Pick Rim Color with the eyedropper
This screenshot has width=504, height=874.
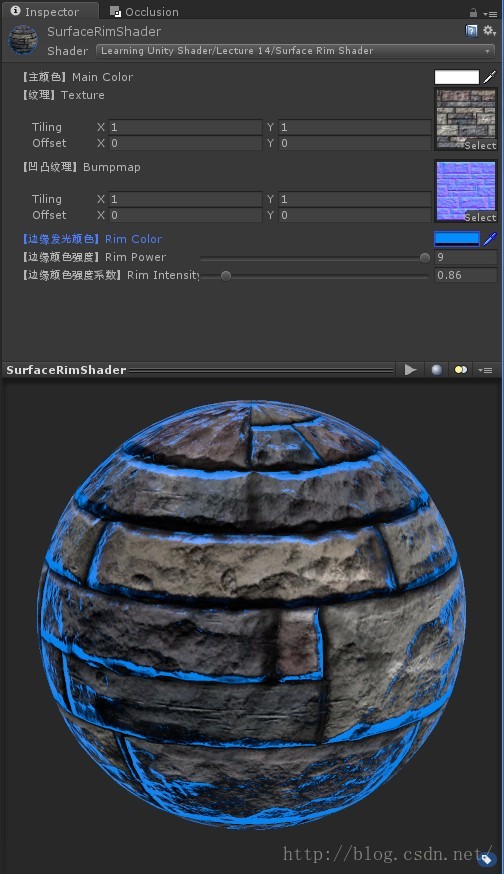point(490,239)
